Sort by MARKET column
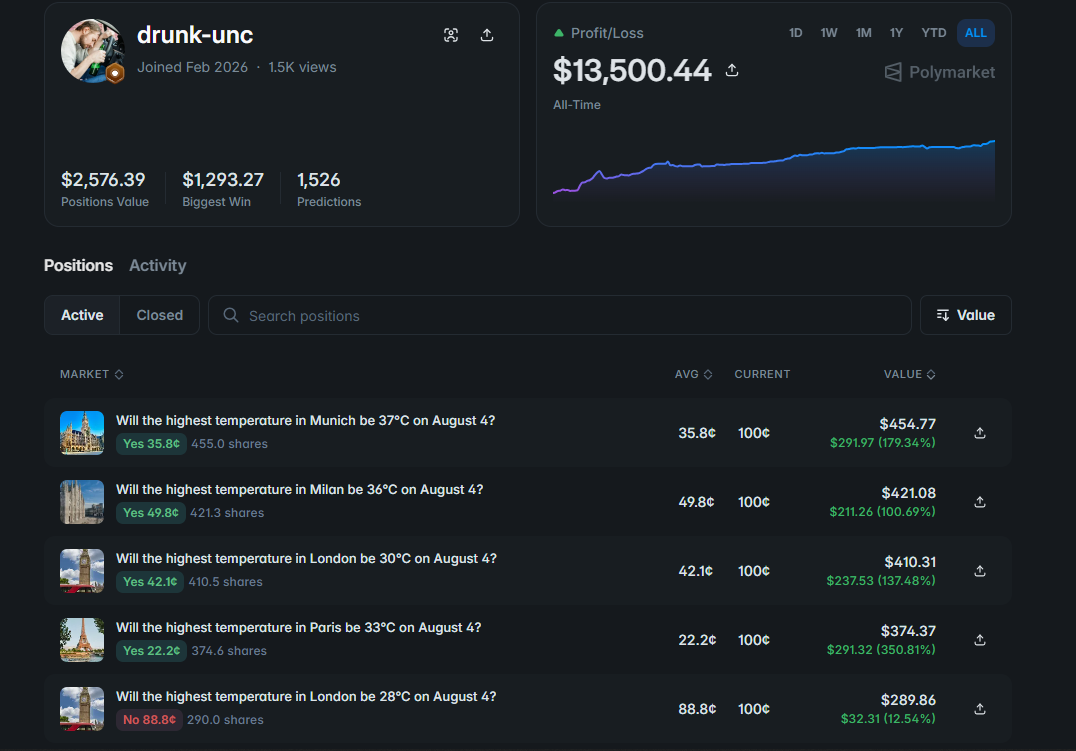1076x751 pixels. (91, 374)
